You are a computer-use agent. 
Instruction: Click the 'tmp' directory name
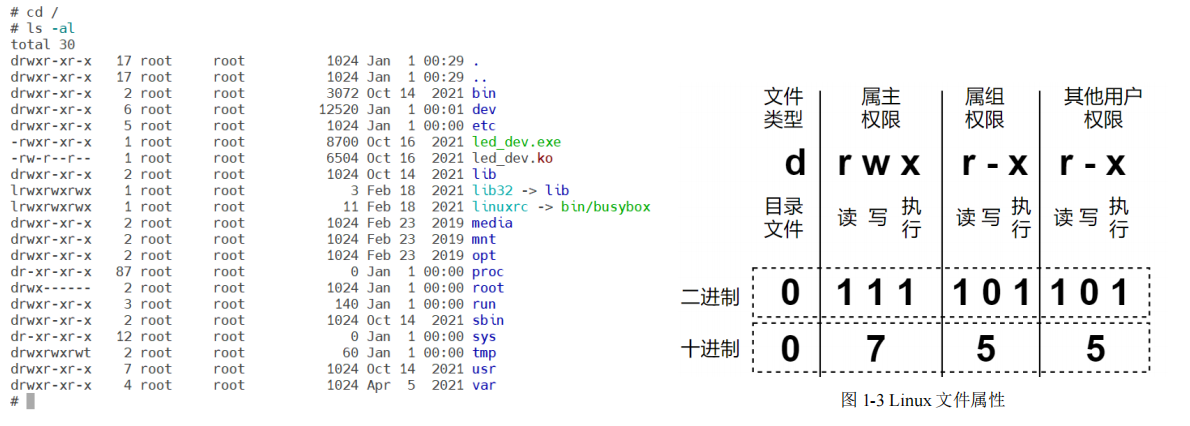[483, 353]
